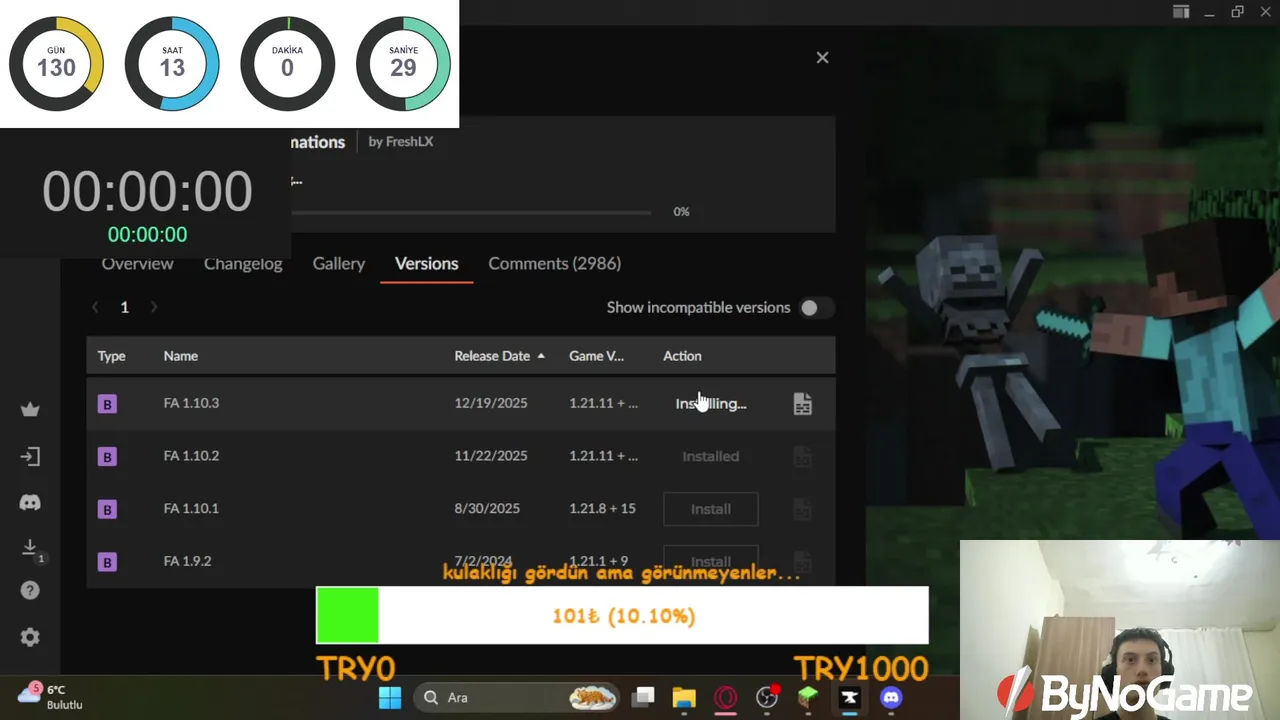View changelog file icon for FA 1.10.2
Image resolution: width=1280 pixels, height=720 pixels.
tap(802, 456)
